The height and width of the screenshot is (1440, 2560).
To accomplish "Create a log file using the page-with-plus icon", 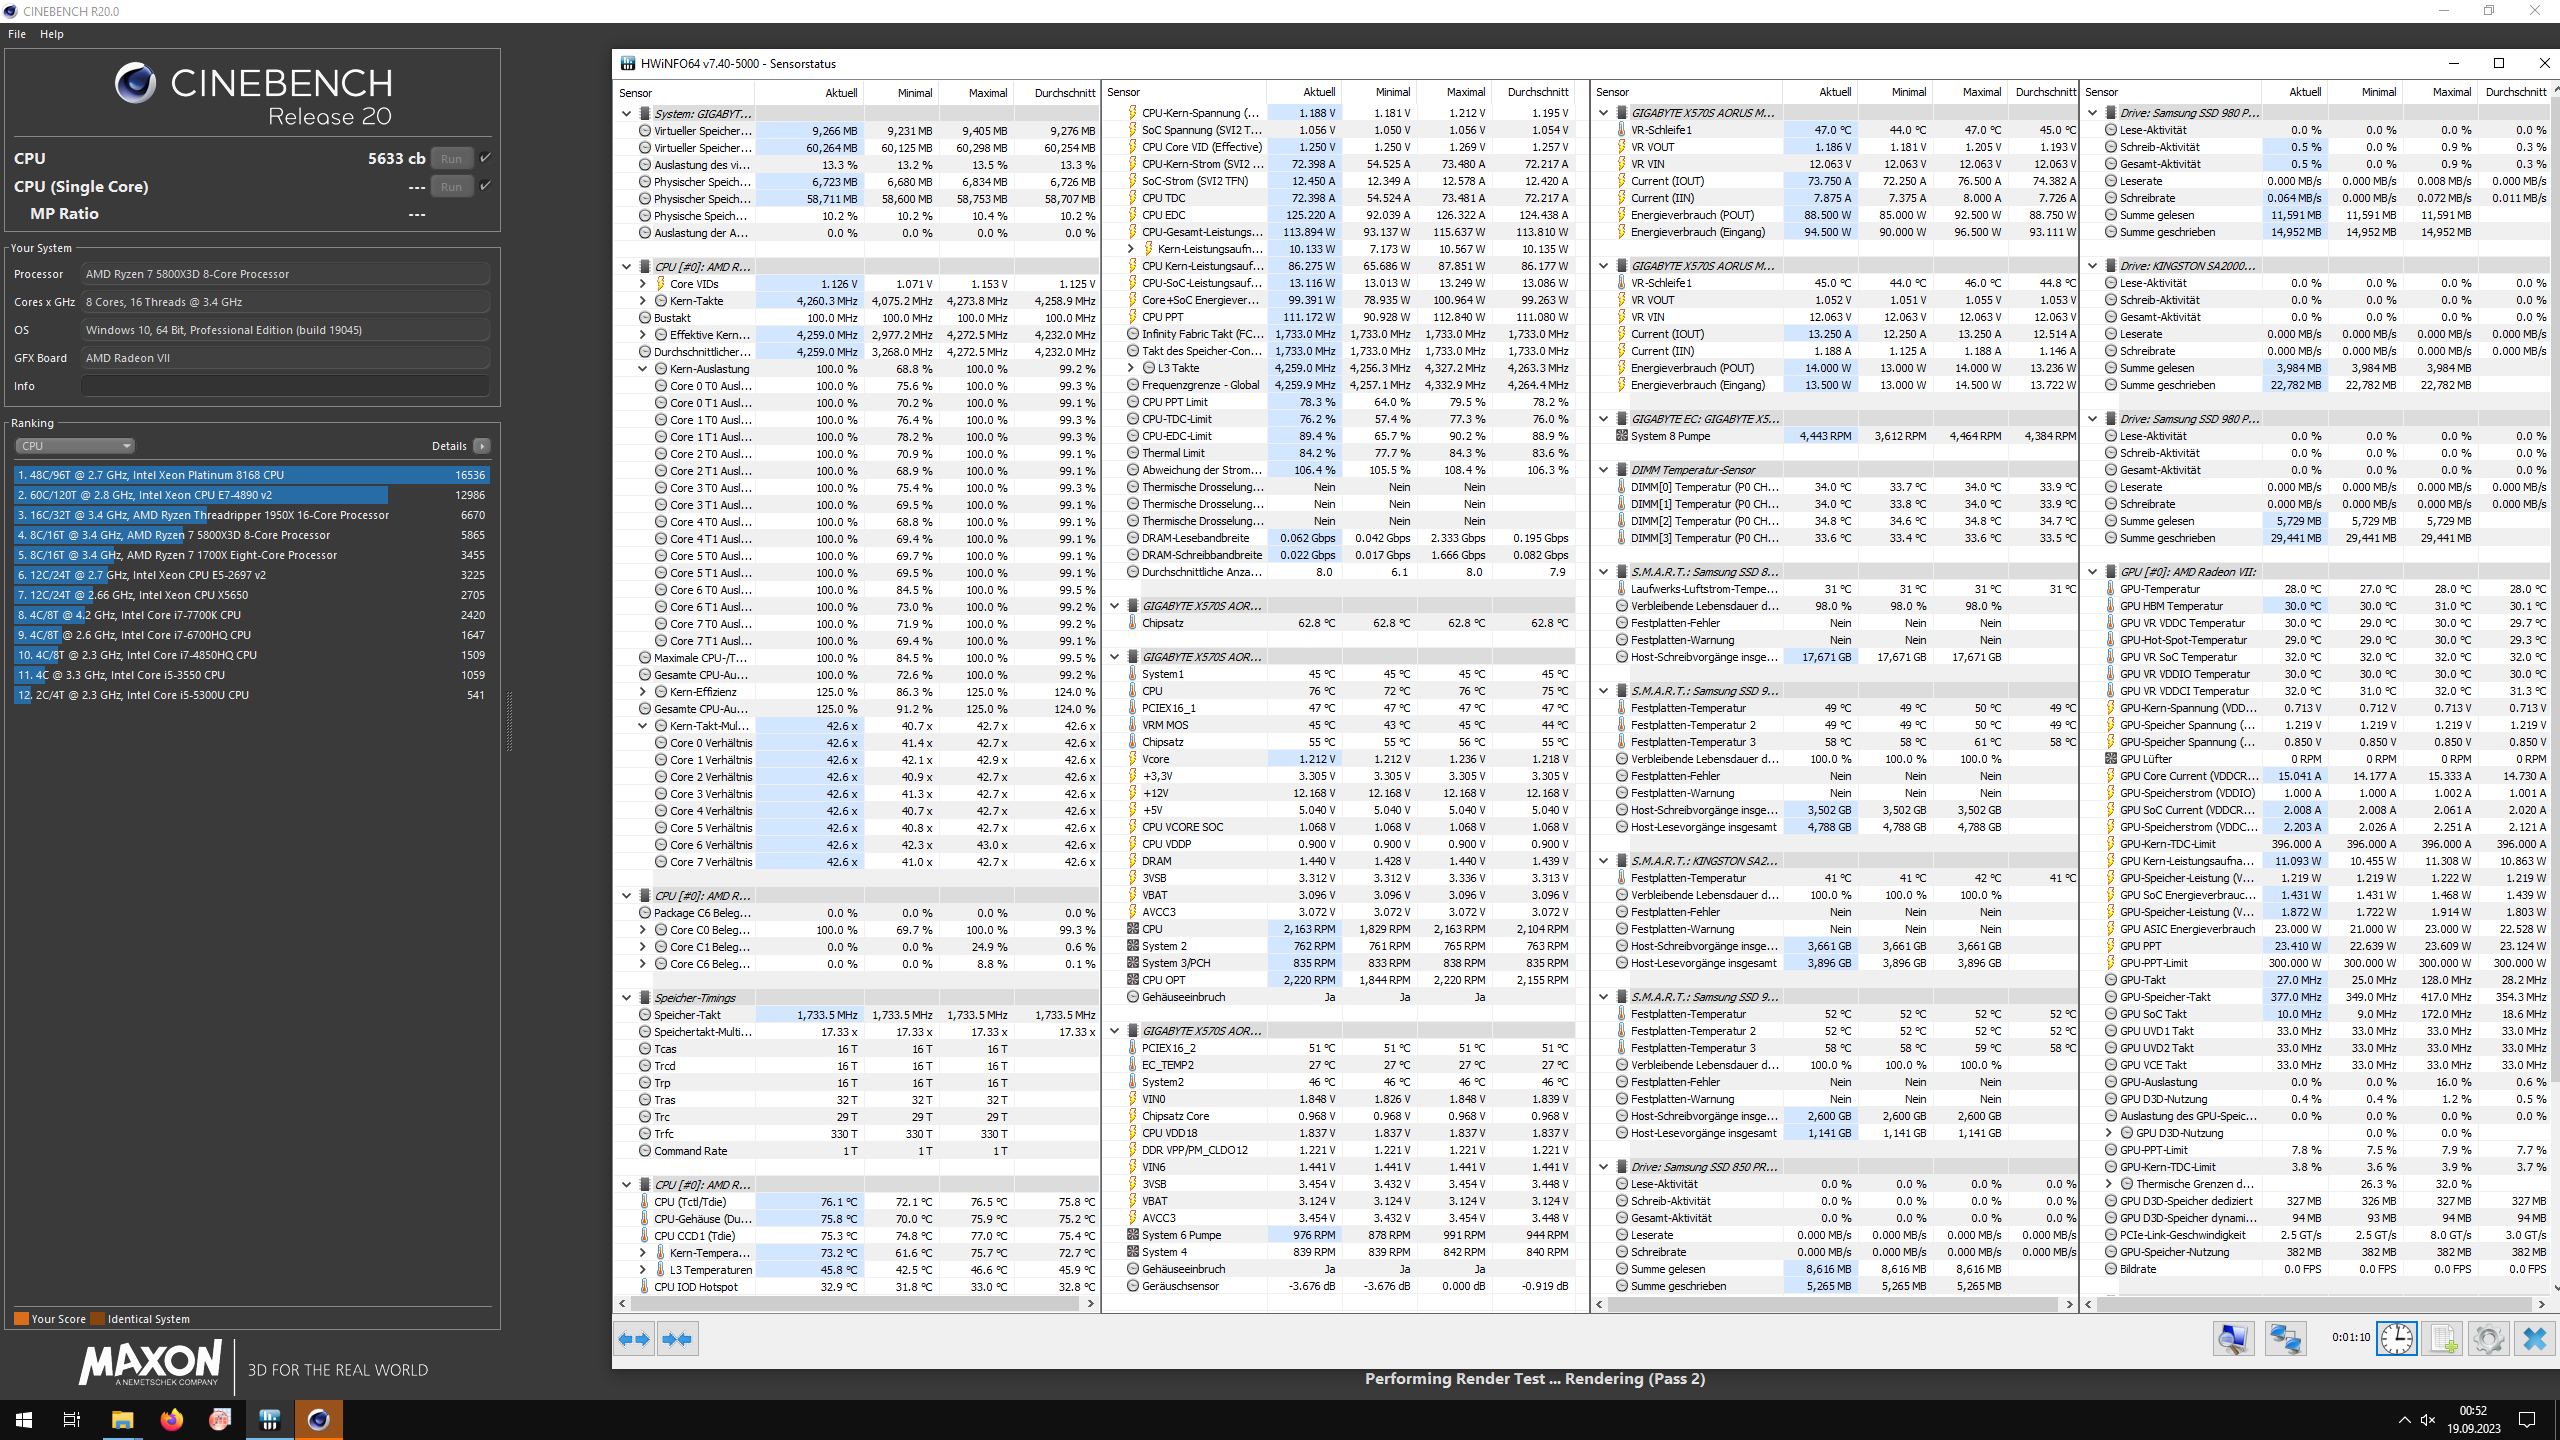I will point(2443,1338).
